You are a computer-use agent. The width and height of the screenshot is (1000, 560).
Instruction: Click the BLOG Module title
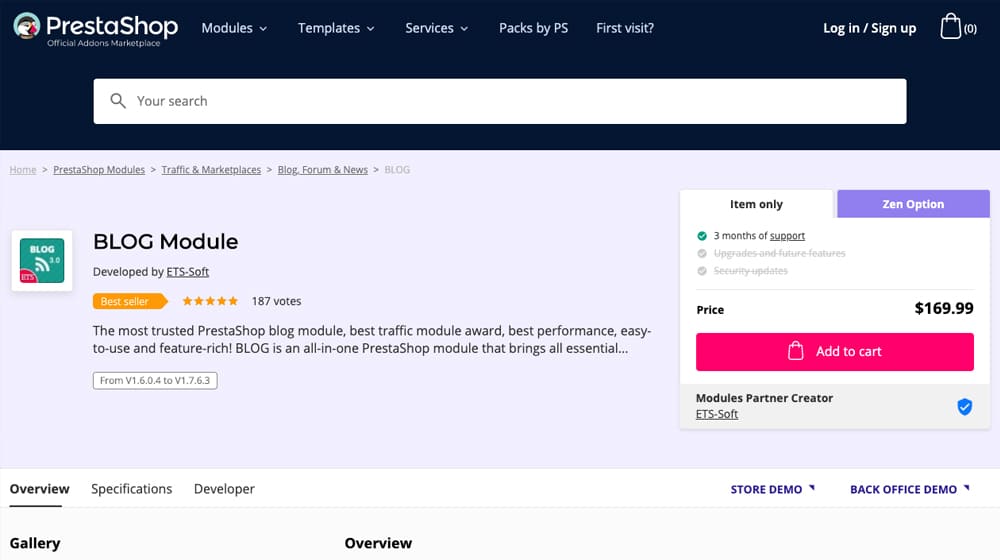click(x=166, y=242)
